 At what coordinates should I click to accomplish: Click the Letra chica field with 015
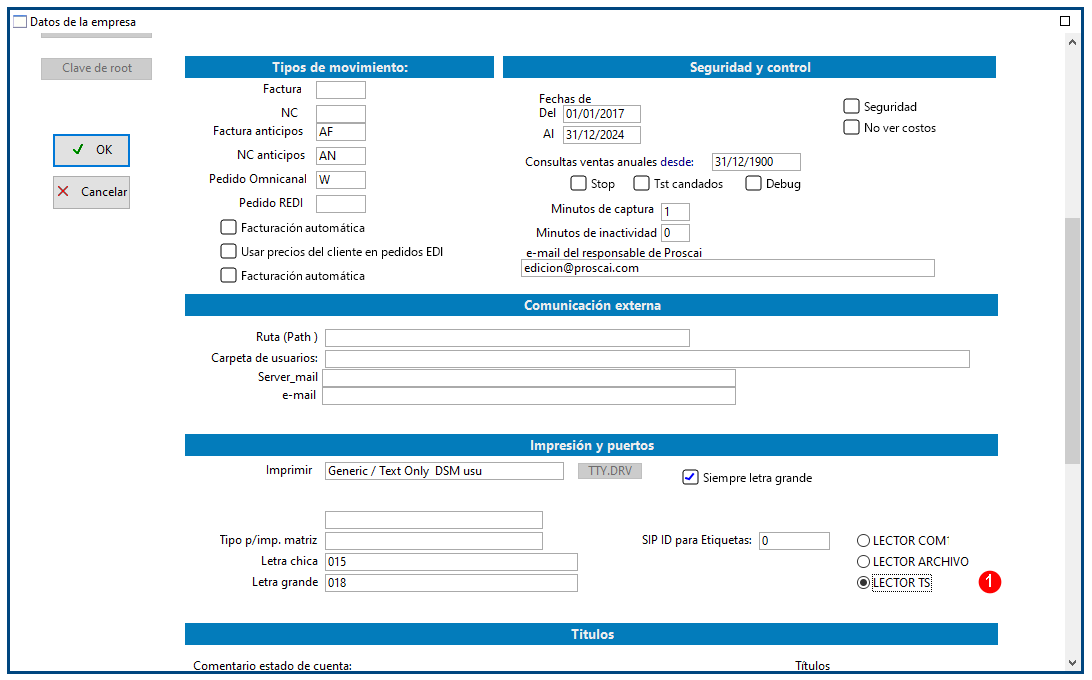click(451, 562)
